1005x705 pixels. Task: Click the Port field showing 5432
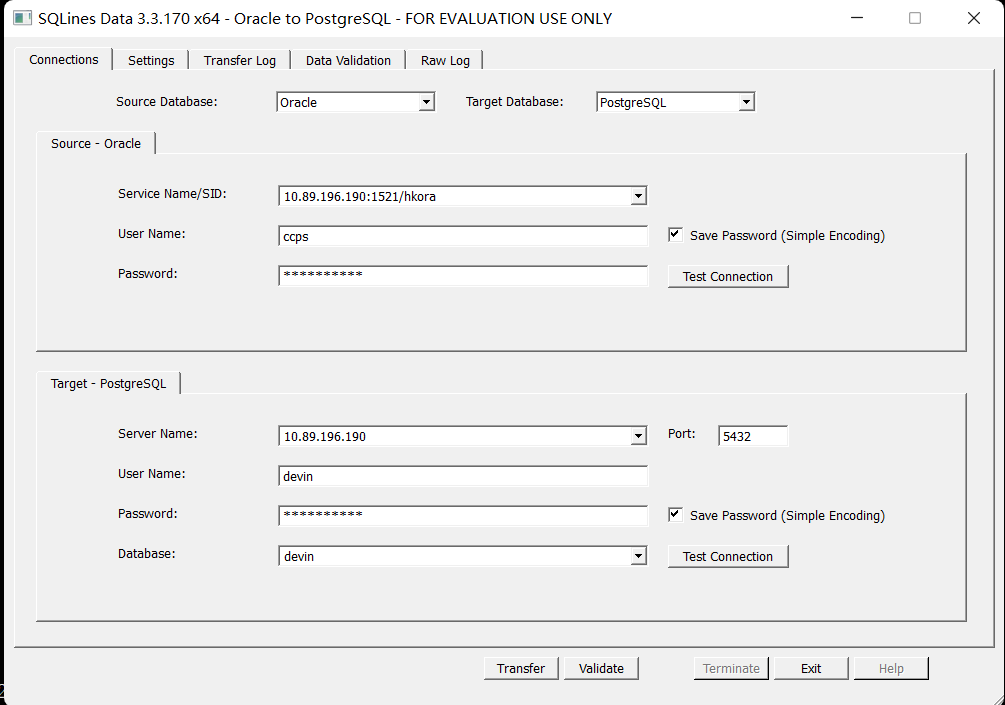click(x=752, y=436)
